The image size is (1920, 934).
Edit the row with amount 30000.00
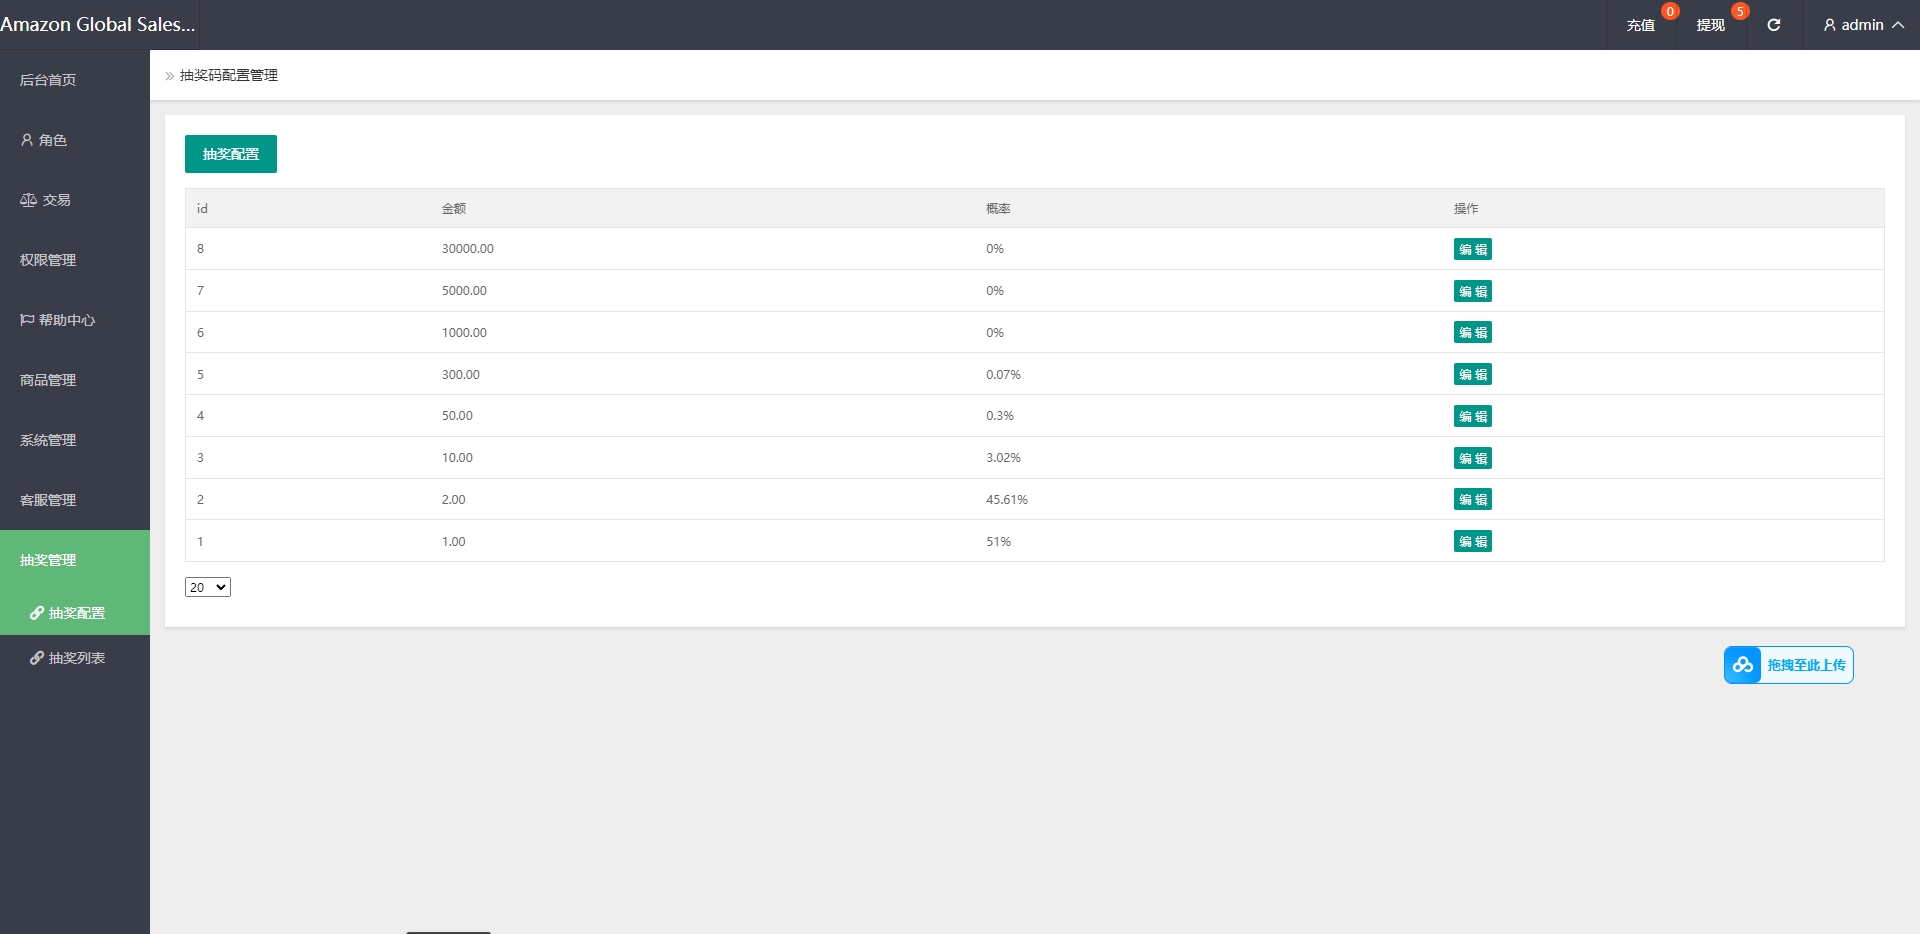point(1472,249)
